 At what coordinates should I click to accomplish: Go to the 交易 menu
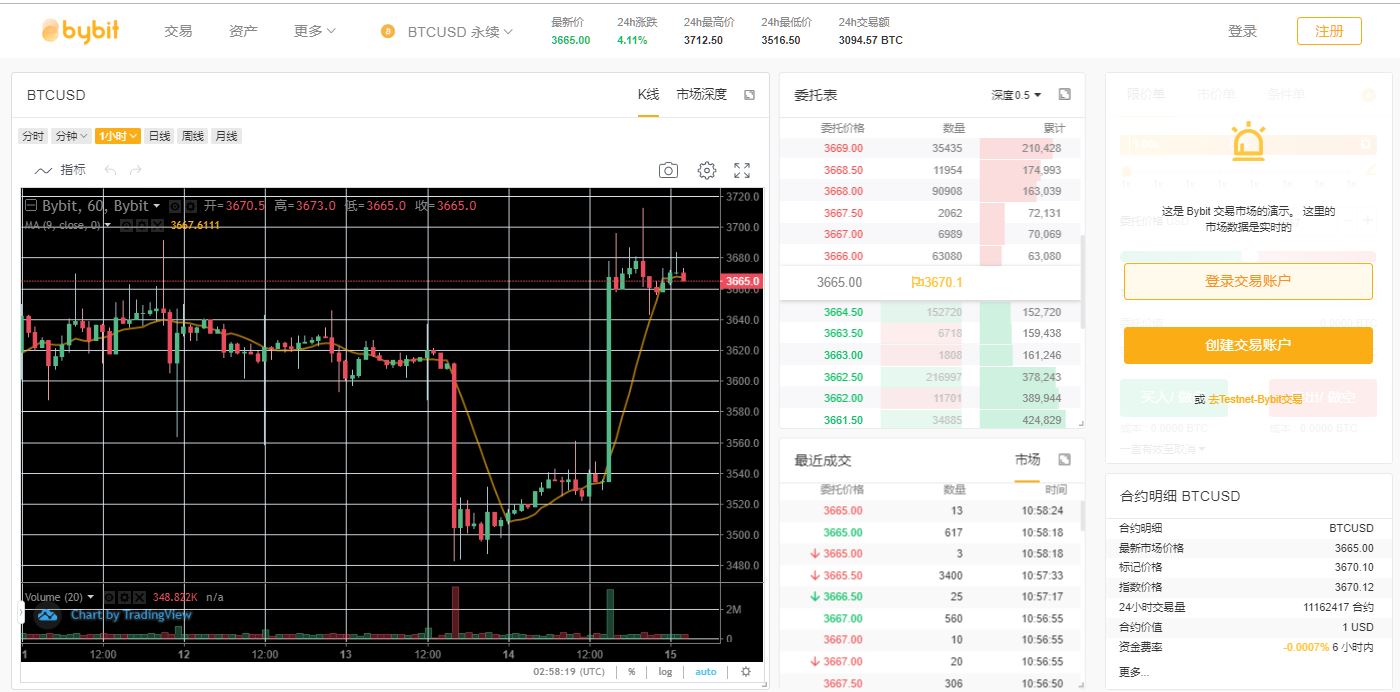tap(178, 31)
